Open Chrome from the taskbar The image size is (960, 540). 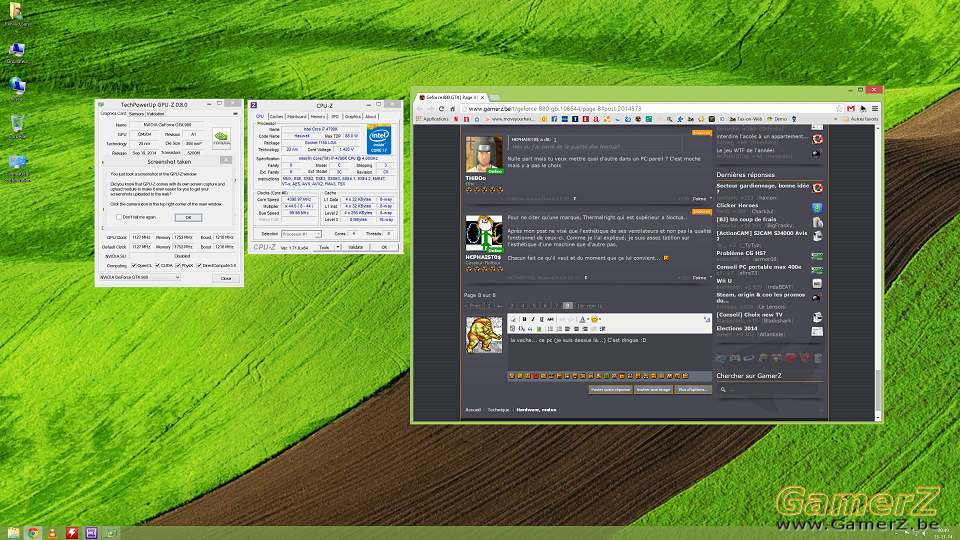coord(33,533)
